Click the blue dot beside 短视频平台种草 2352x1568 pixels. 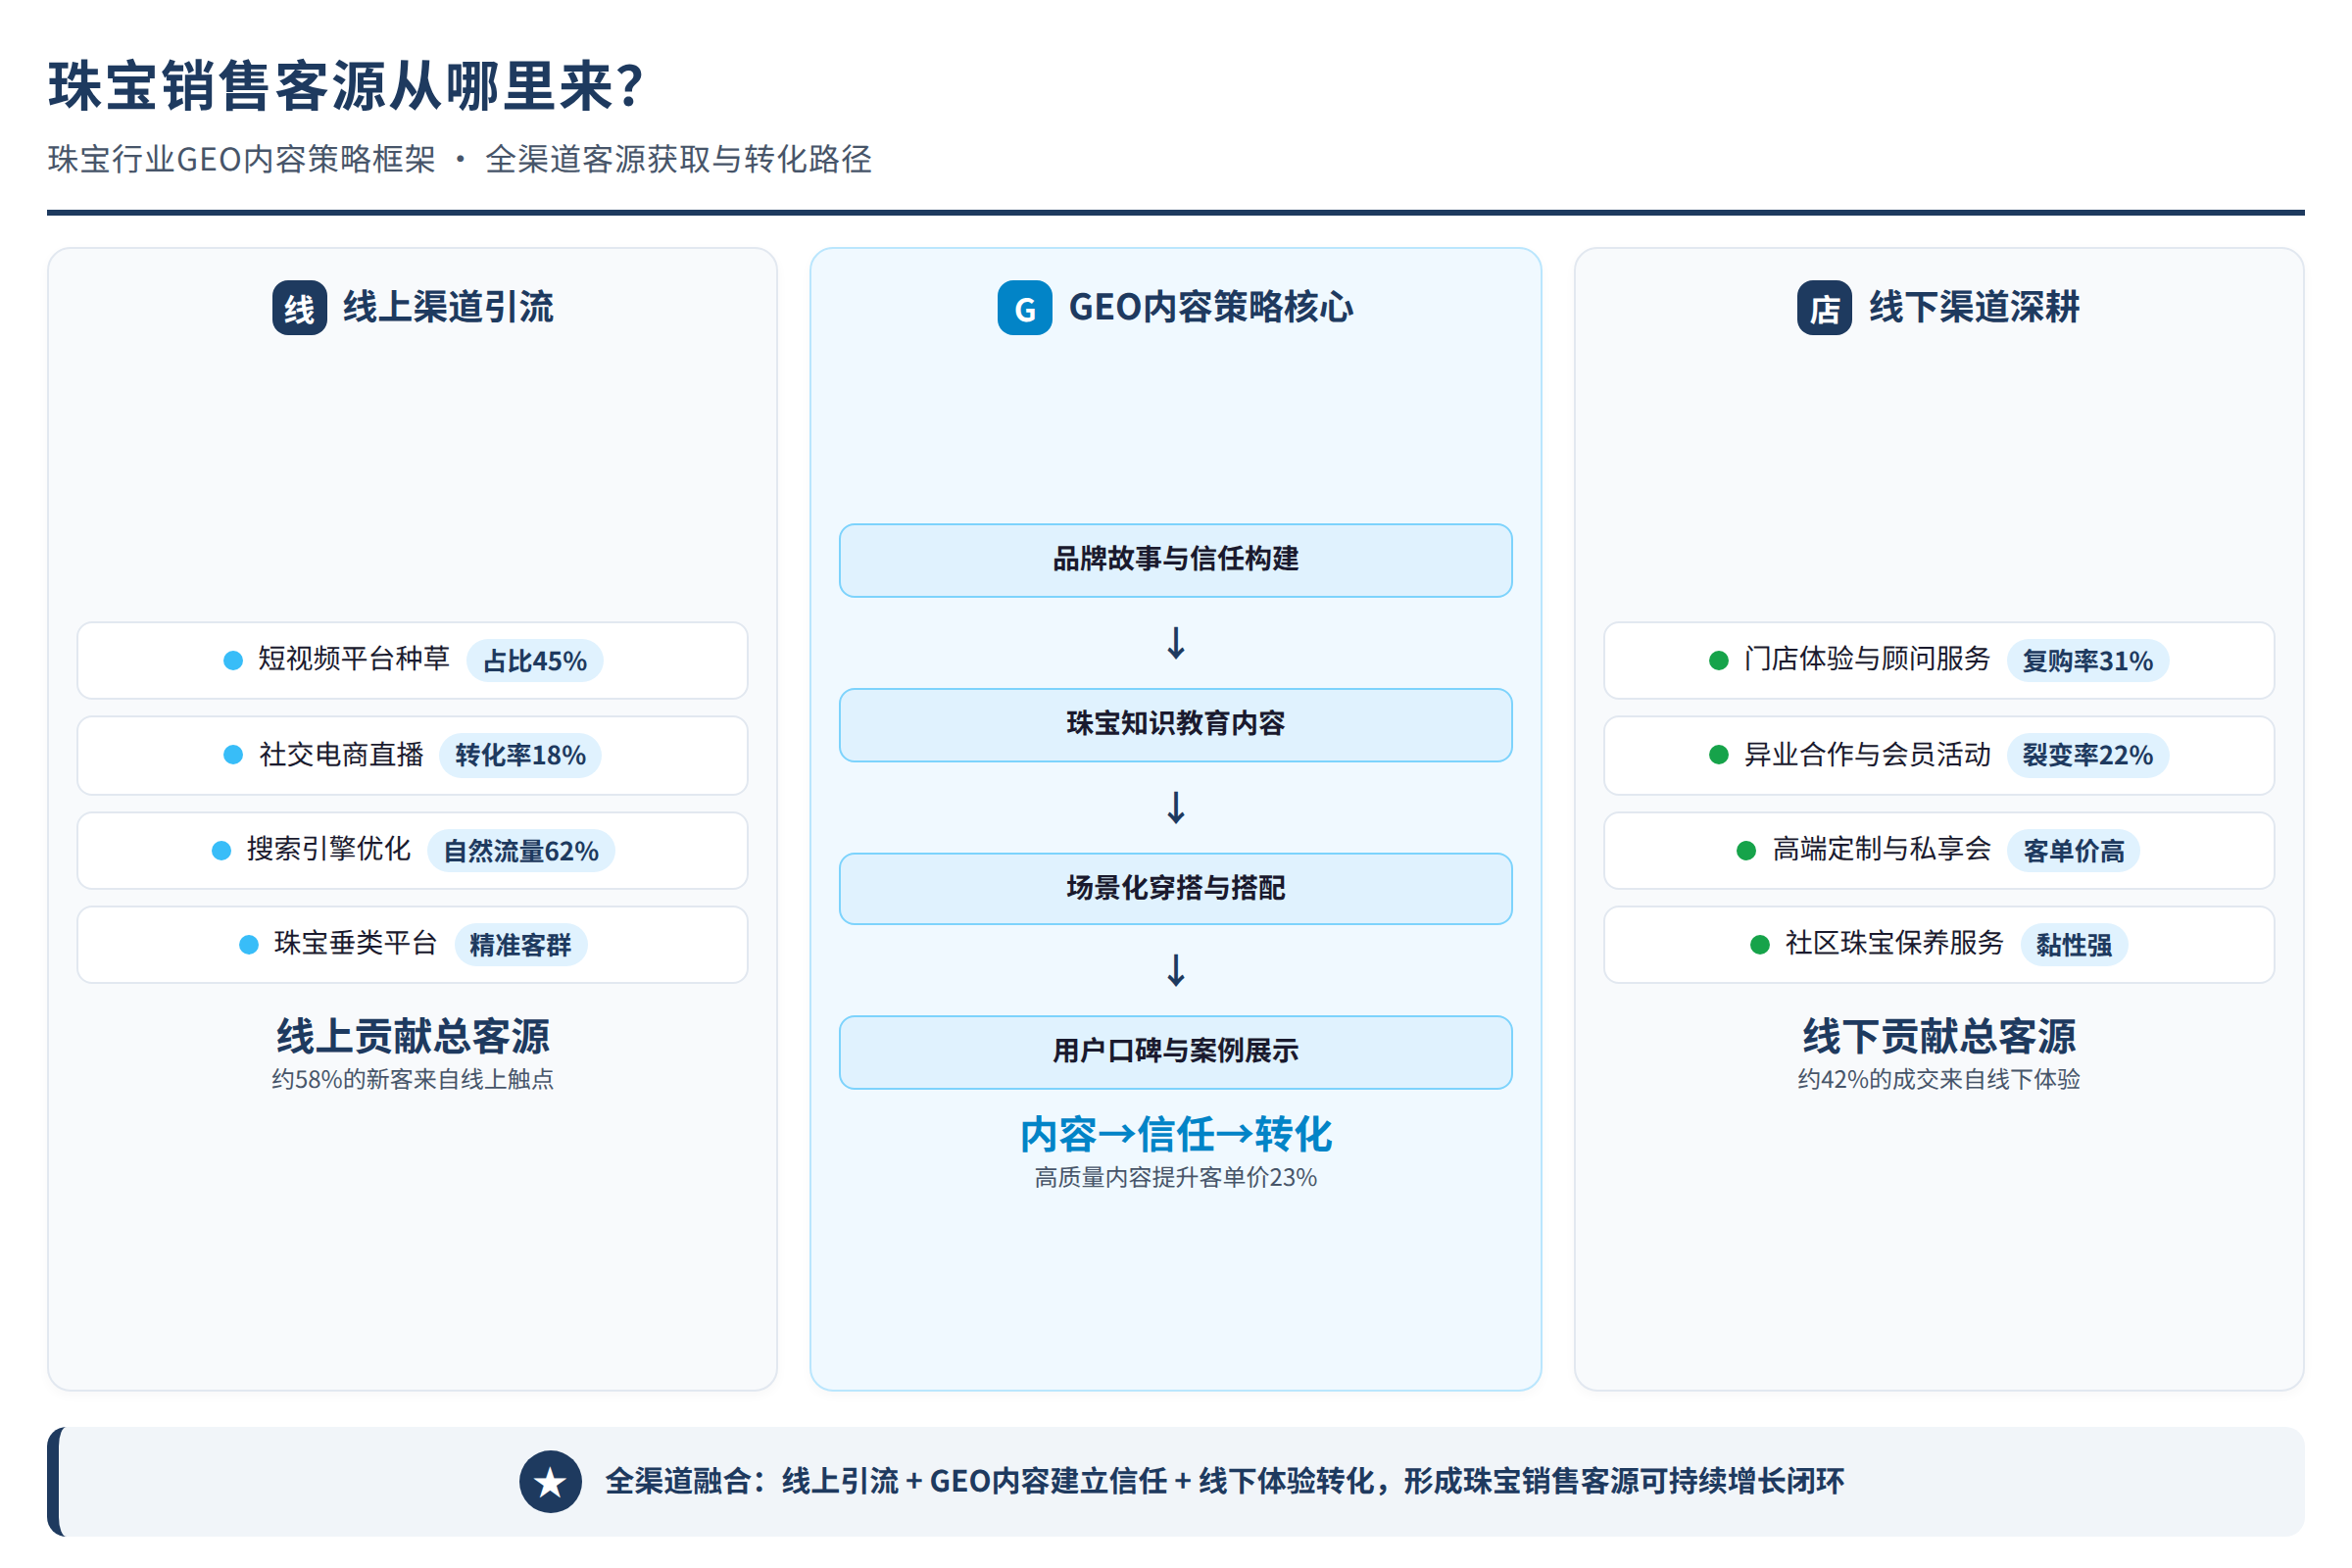click(233, 660)
